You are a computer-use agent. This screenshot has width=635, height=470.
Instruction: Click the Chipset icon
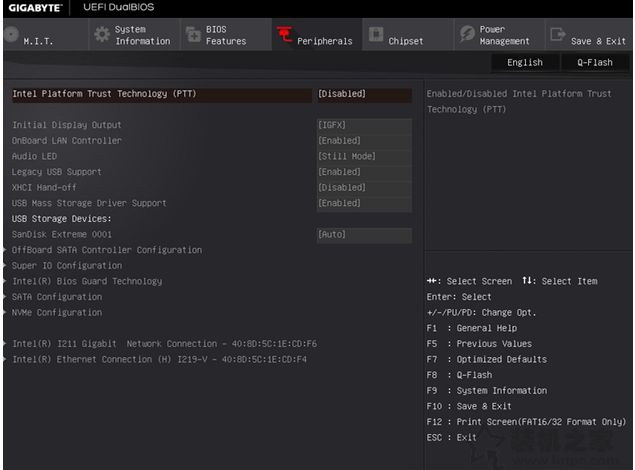click(376, 35)
